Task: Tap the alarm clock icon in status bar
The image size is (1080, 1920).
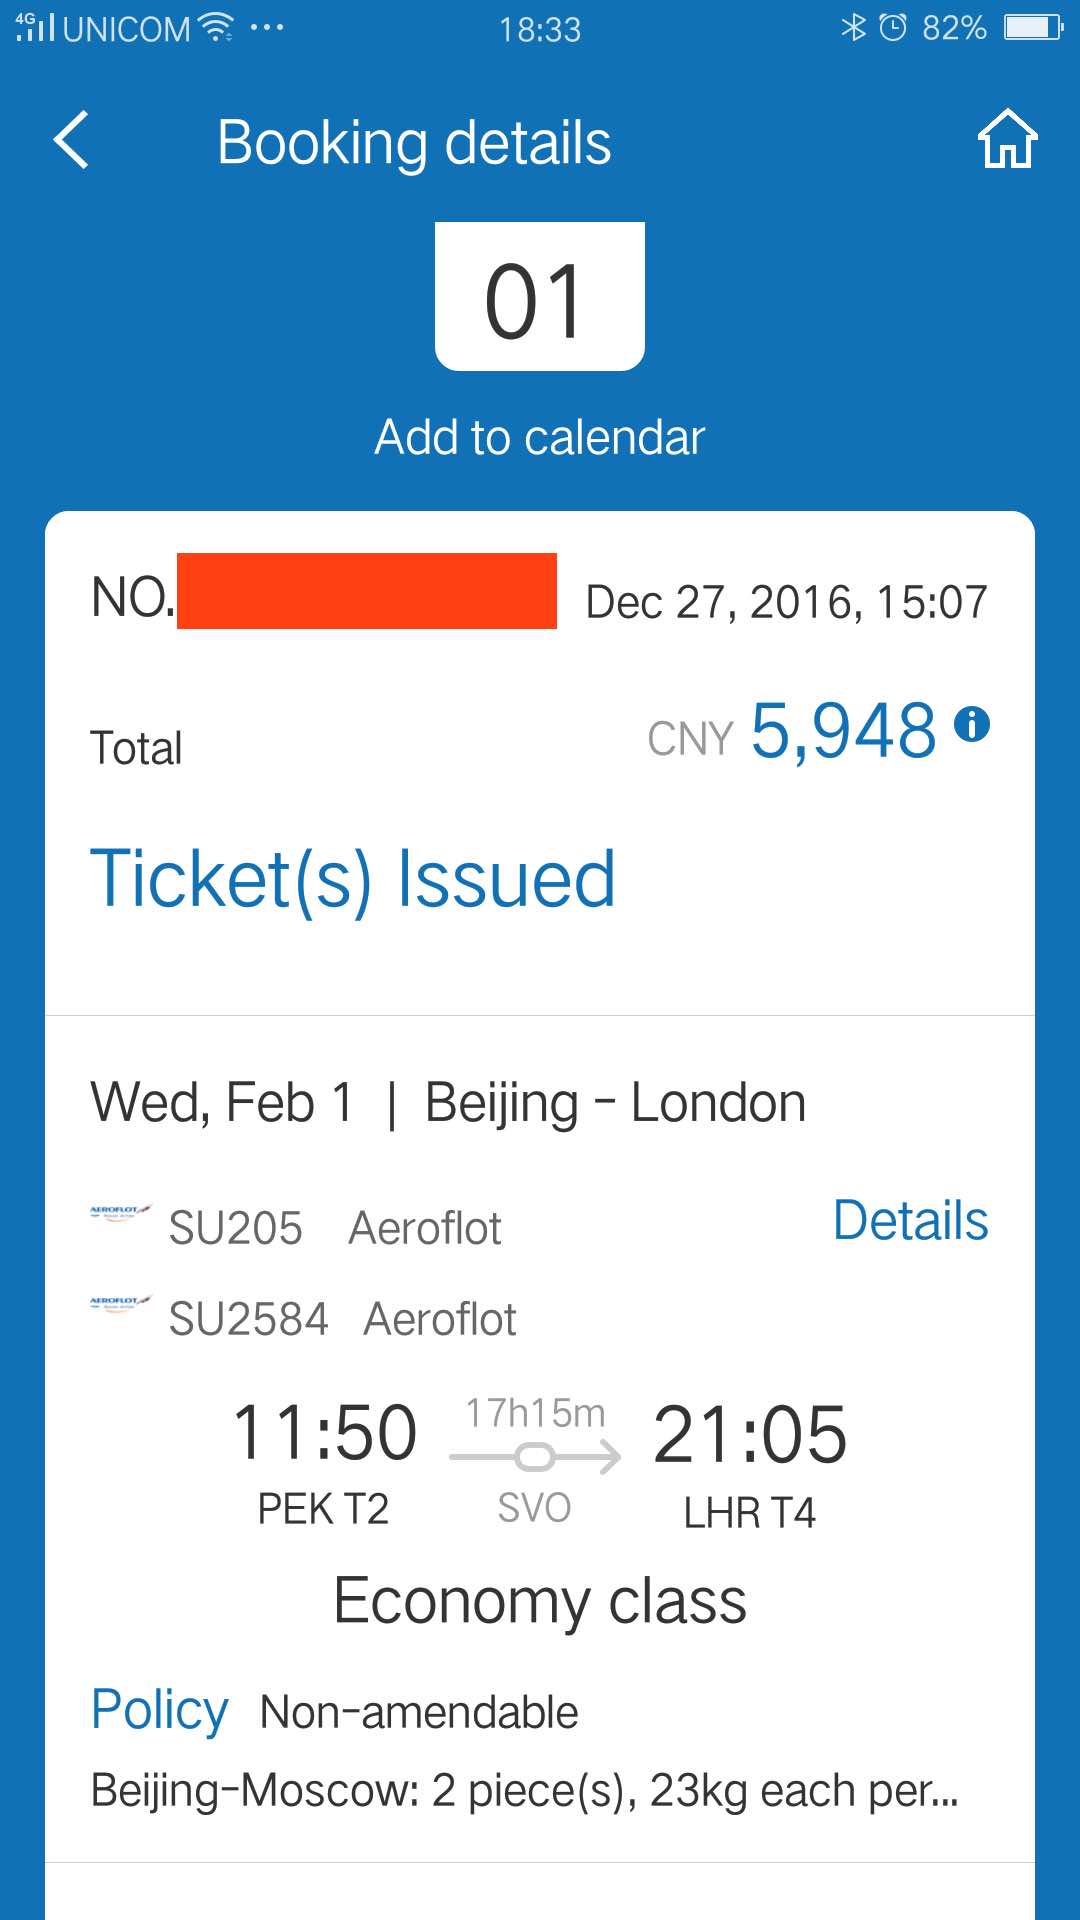Action: pos(896,27)
